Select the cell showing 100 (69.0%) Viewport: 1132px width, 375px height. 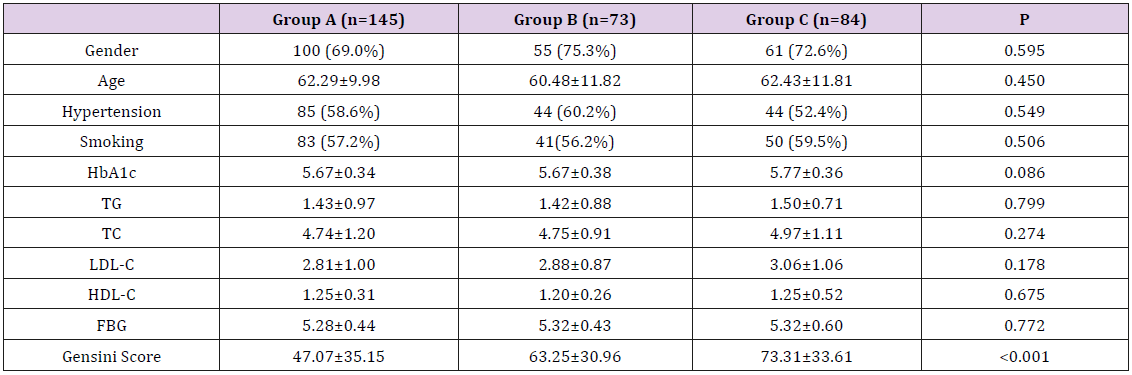[338, 51]
